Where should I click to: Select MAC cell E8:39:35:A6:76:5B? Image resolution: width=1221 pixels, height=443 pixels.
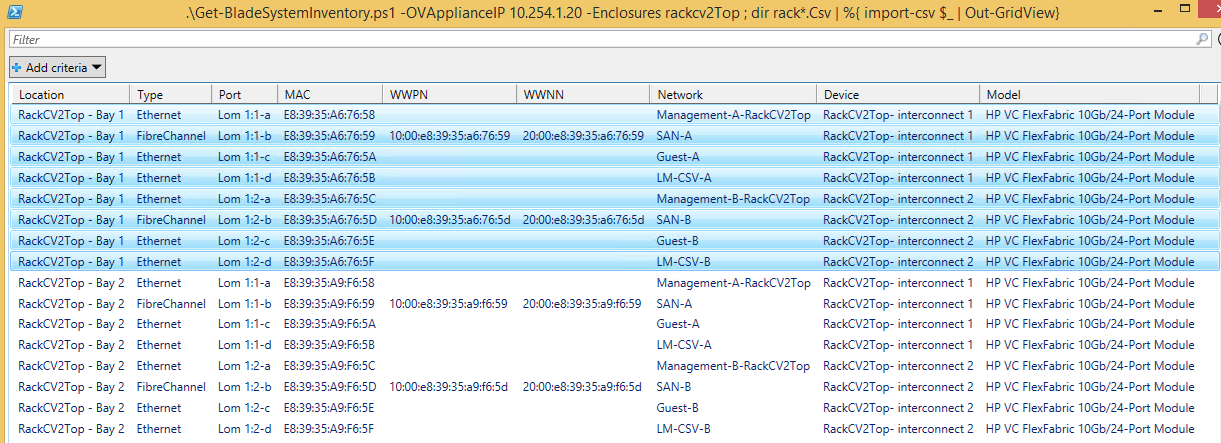pyautogui.click(x=330, y=178)
